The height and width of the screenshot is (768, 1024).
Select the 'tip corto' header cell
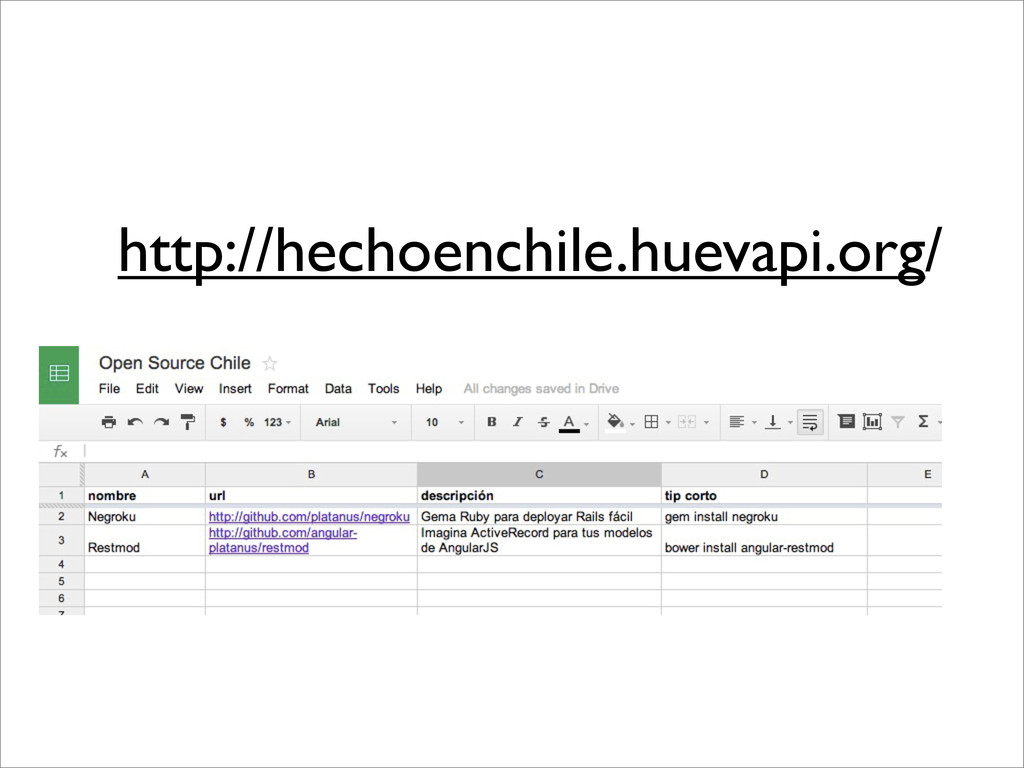tap(764, 495)
